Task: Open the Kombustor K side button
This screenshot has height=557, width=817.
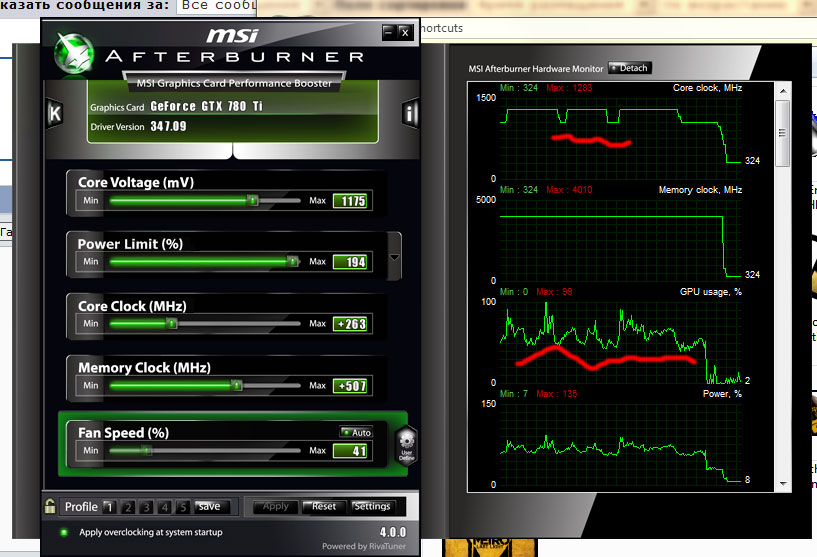Action: (x=55, y=113)
